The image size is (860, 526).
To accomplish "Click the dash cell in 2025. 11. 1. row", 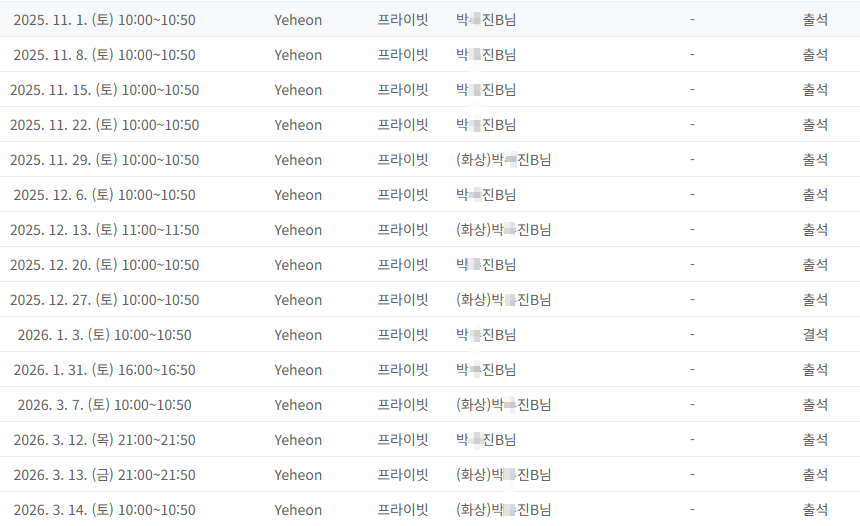I will [692, 20].
